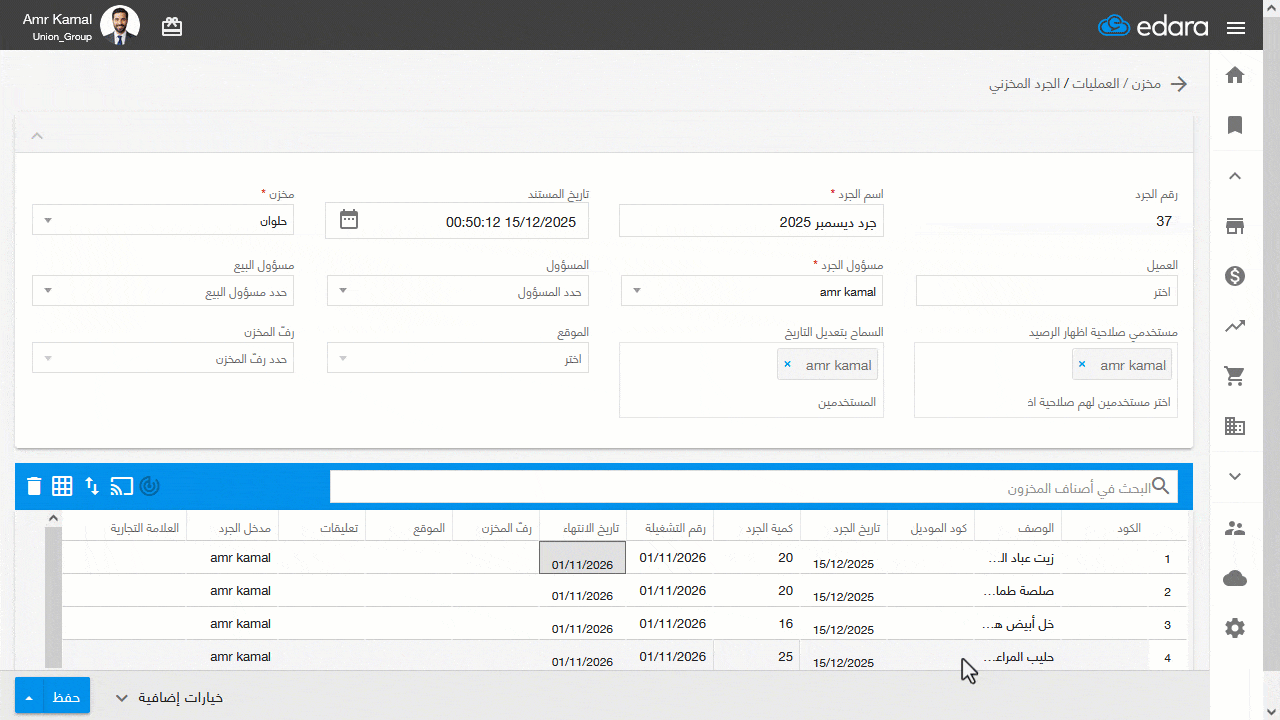
Task: Click the حفظ save button
Action: pyautogui.click(x=66, y=696)
